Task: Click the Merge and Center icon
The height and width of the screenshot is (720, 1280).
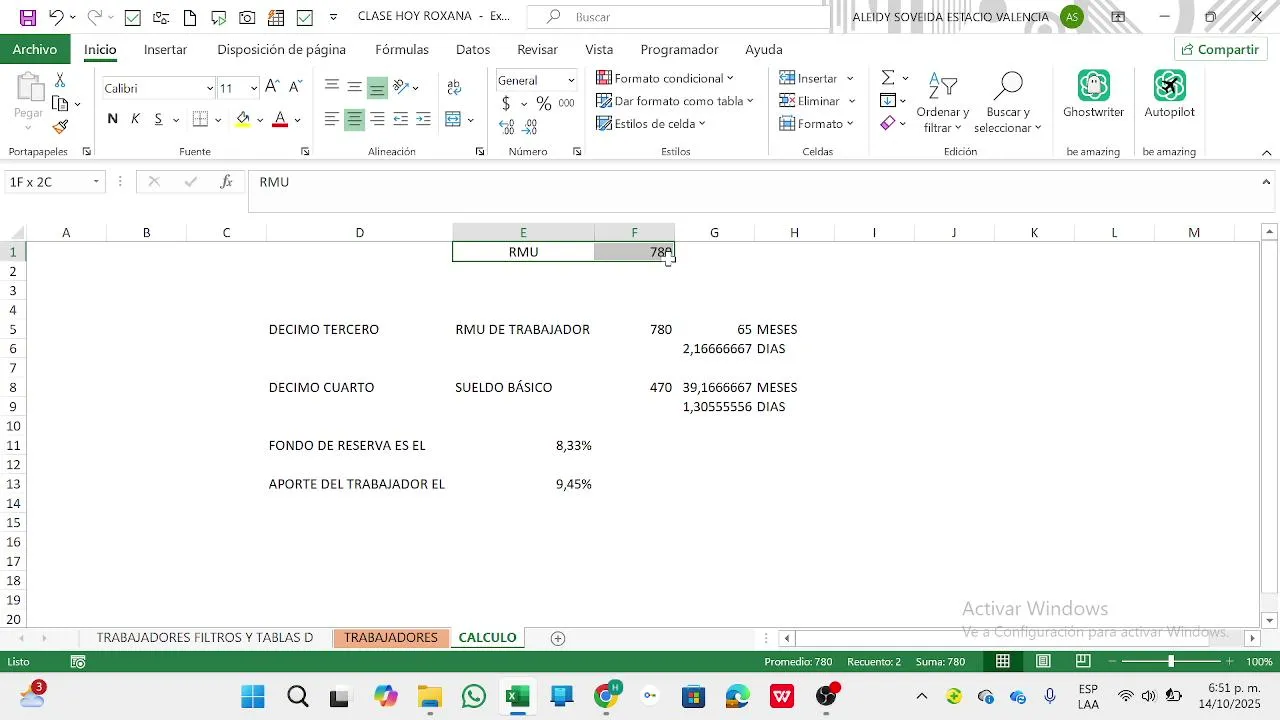Action: [x=453, y=119]
